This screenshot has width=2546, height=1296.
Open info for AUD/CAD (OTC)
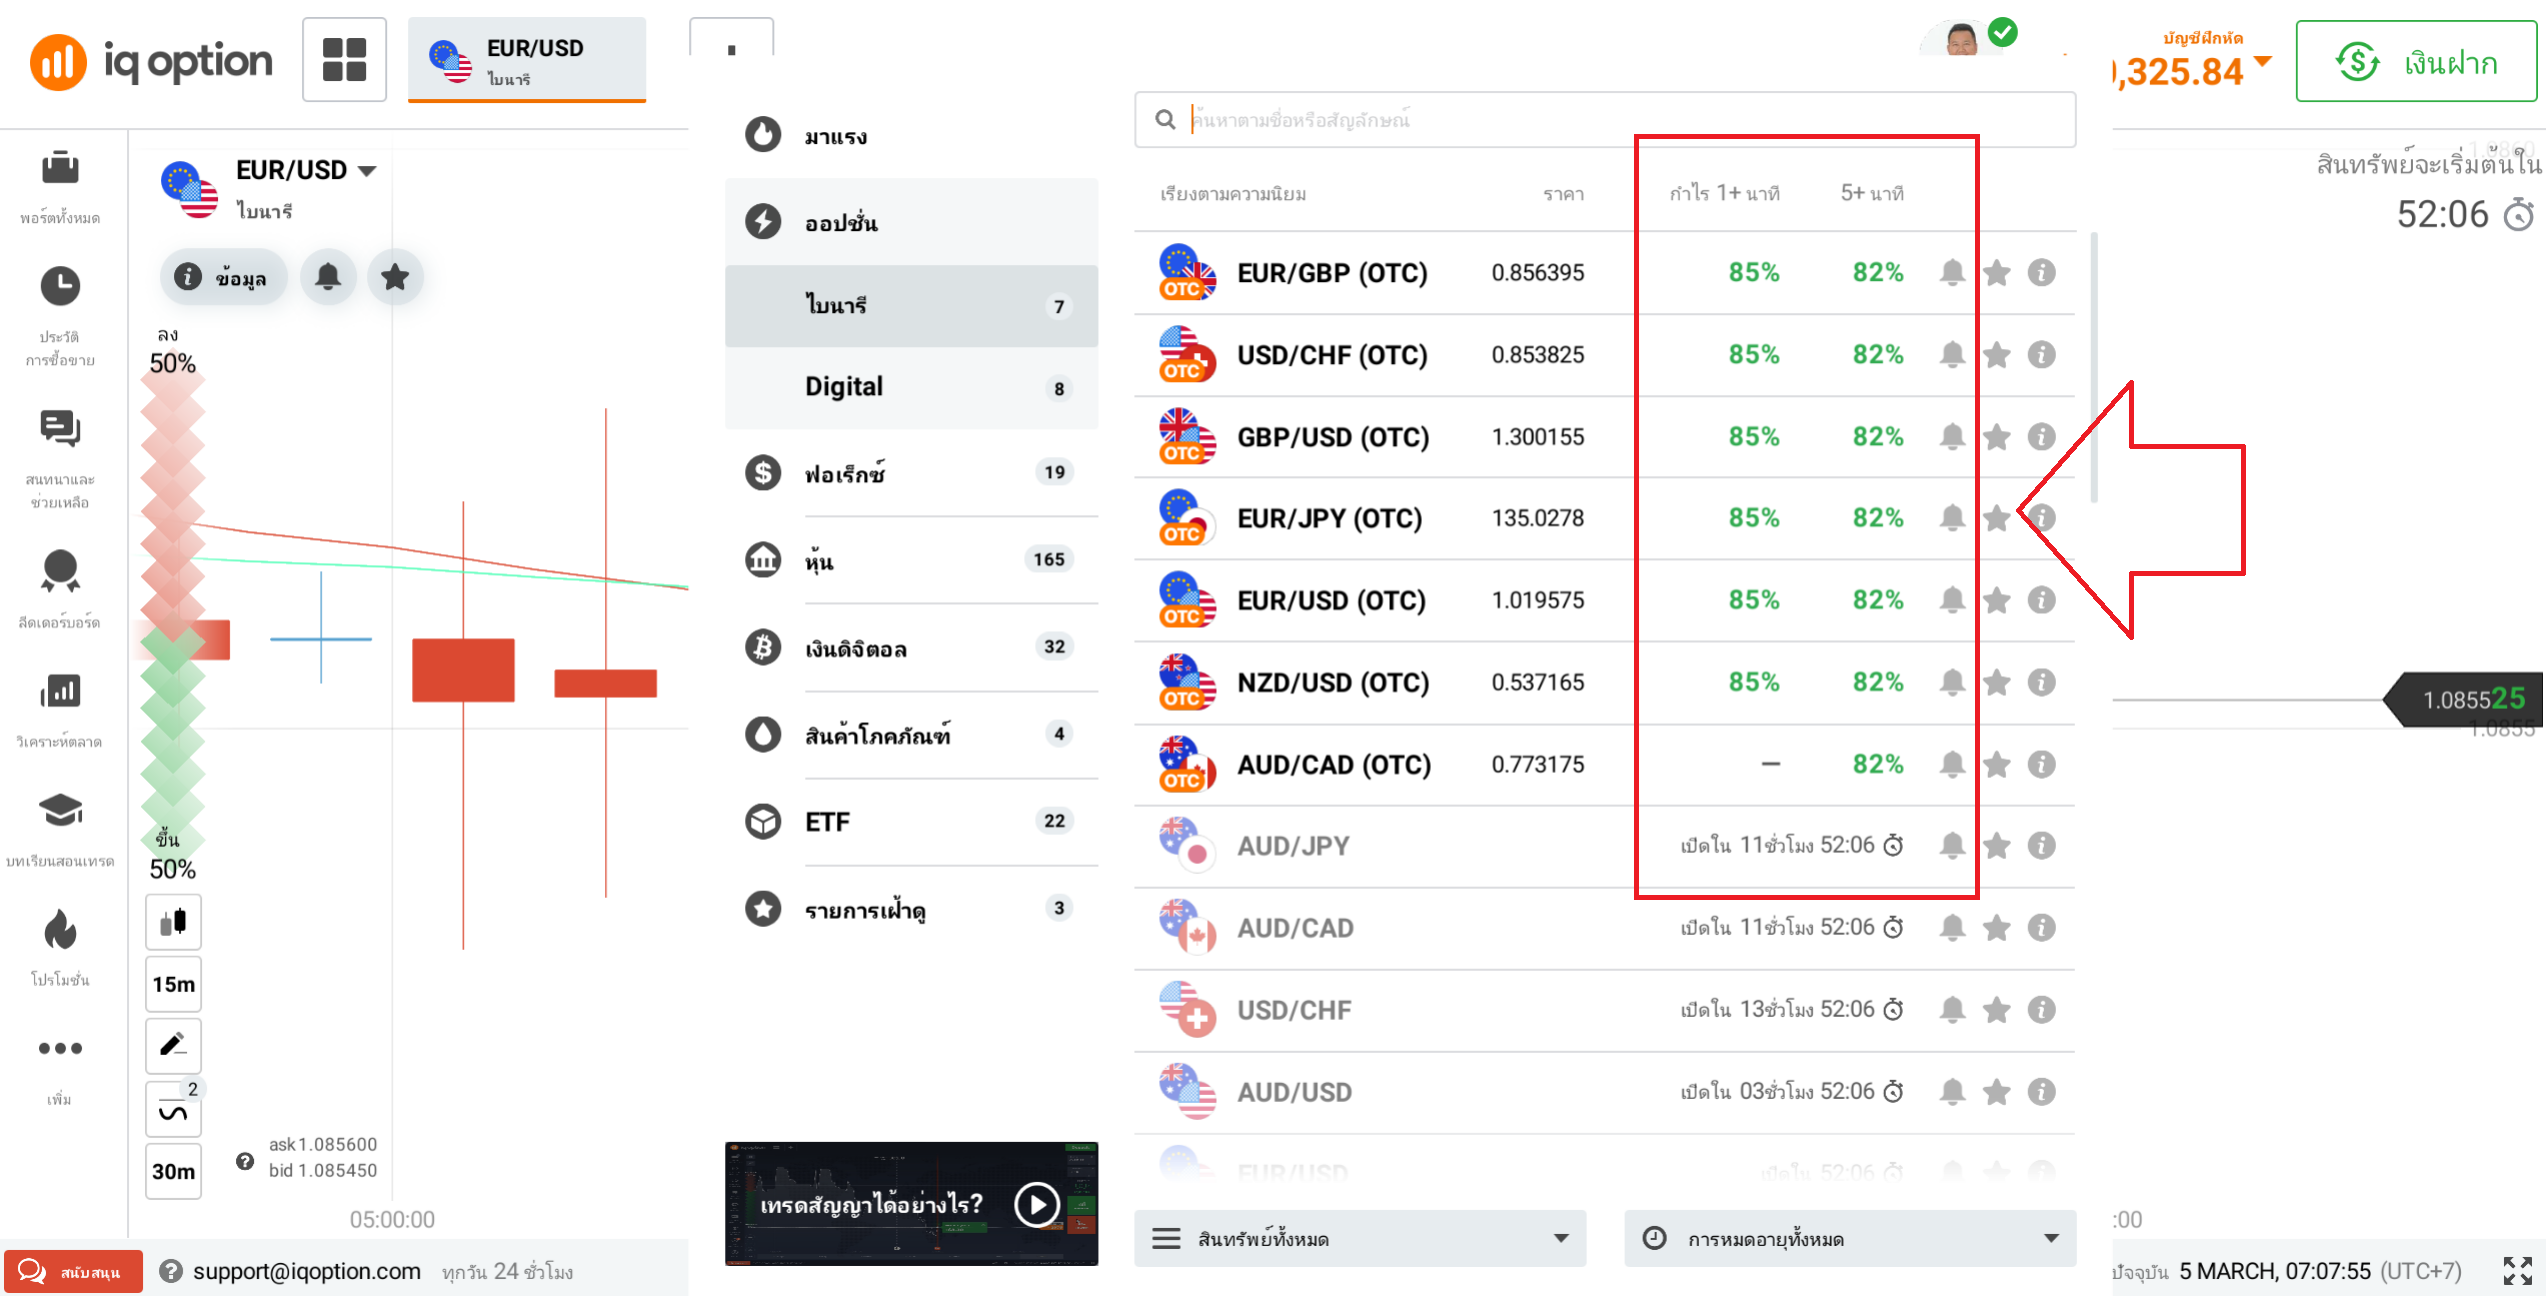pos(2041,764)
